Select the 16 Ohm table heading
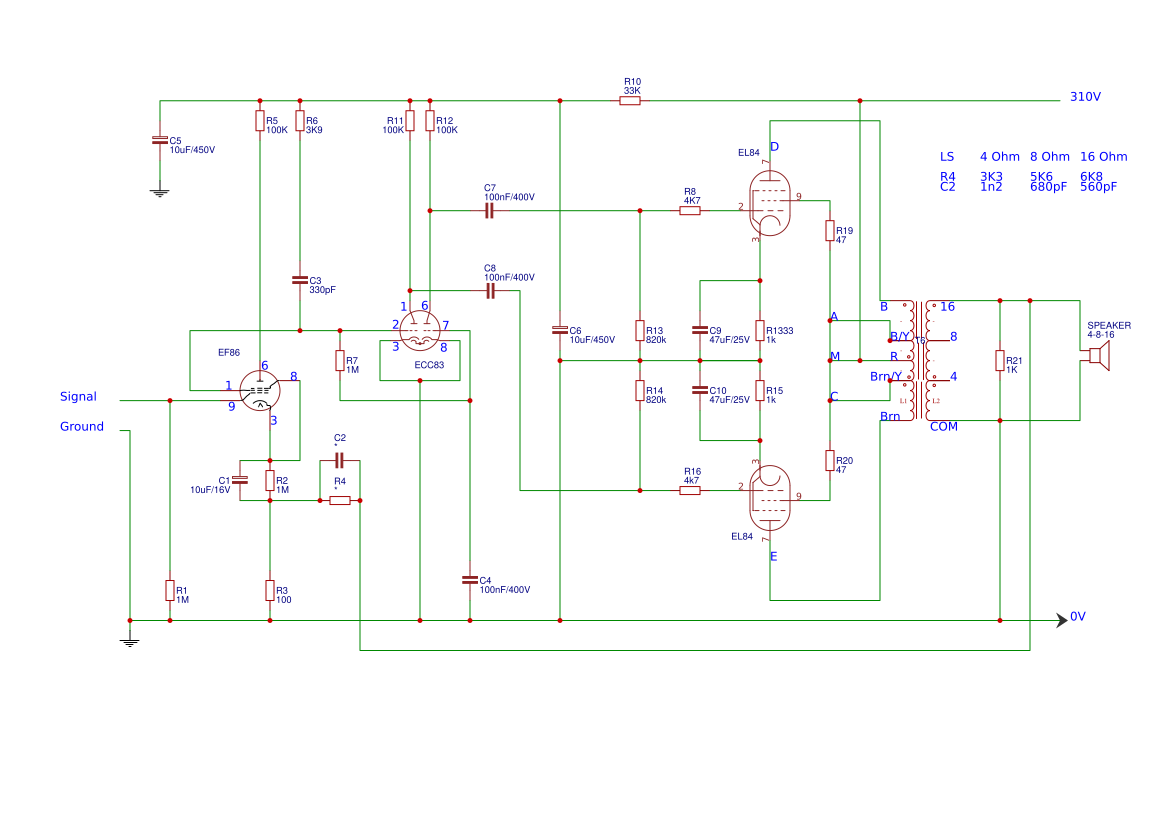 point(1103,157)
